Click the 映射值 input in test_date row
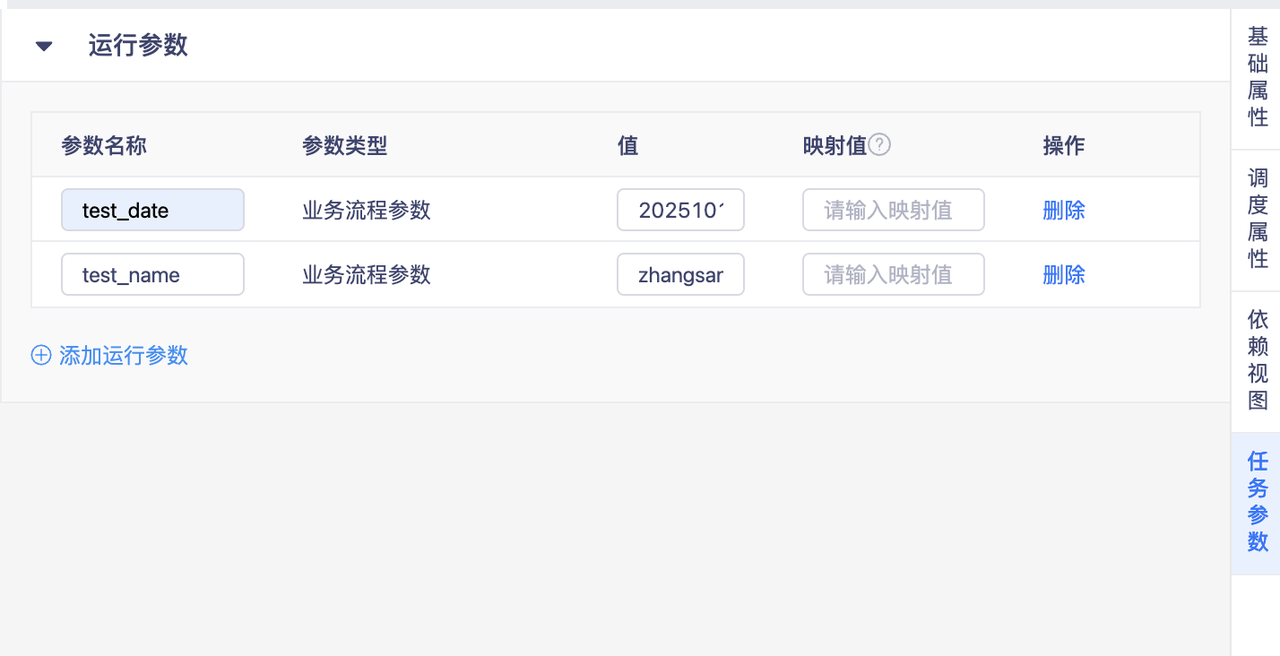This screenshot has height=656, width=1280. click(894, 210)
